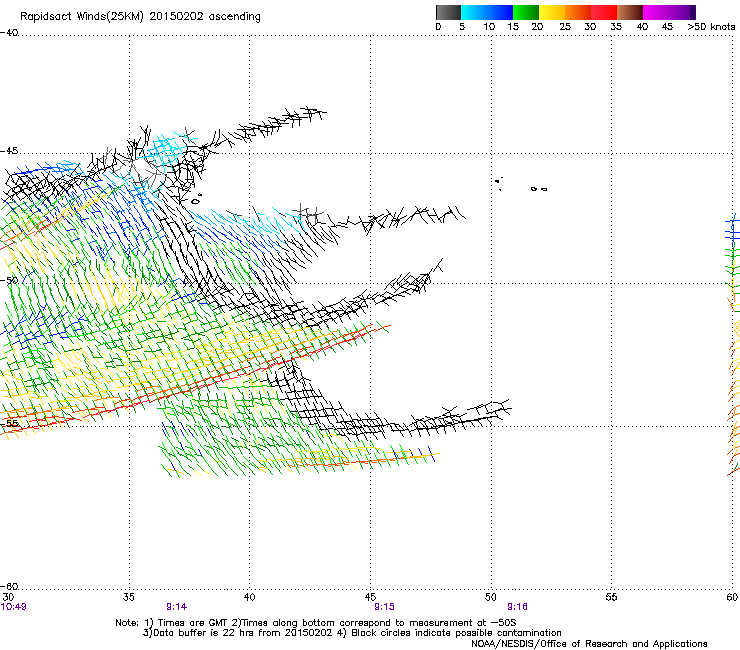The height and width of the screenshot is (650, 740).
Task: Click the '15' label under the color bar
Action: [513, 27]
